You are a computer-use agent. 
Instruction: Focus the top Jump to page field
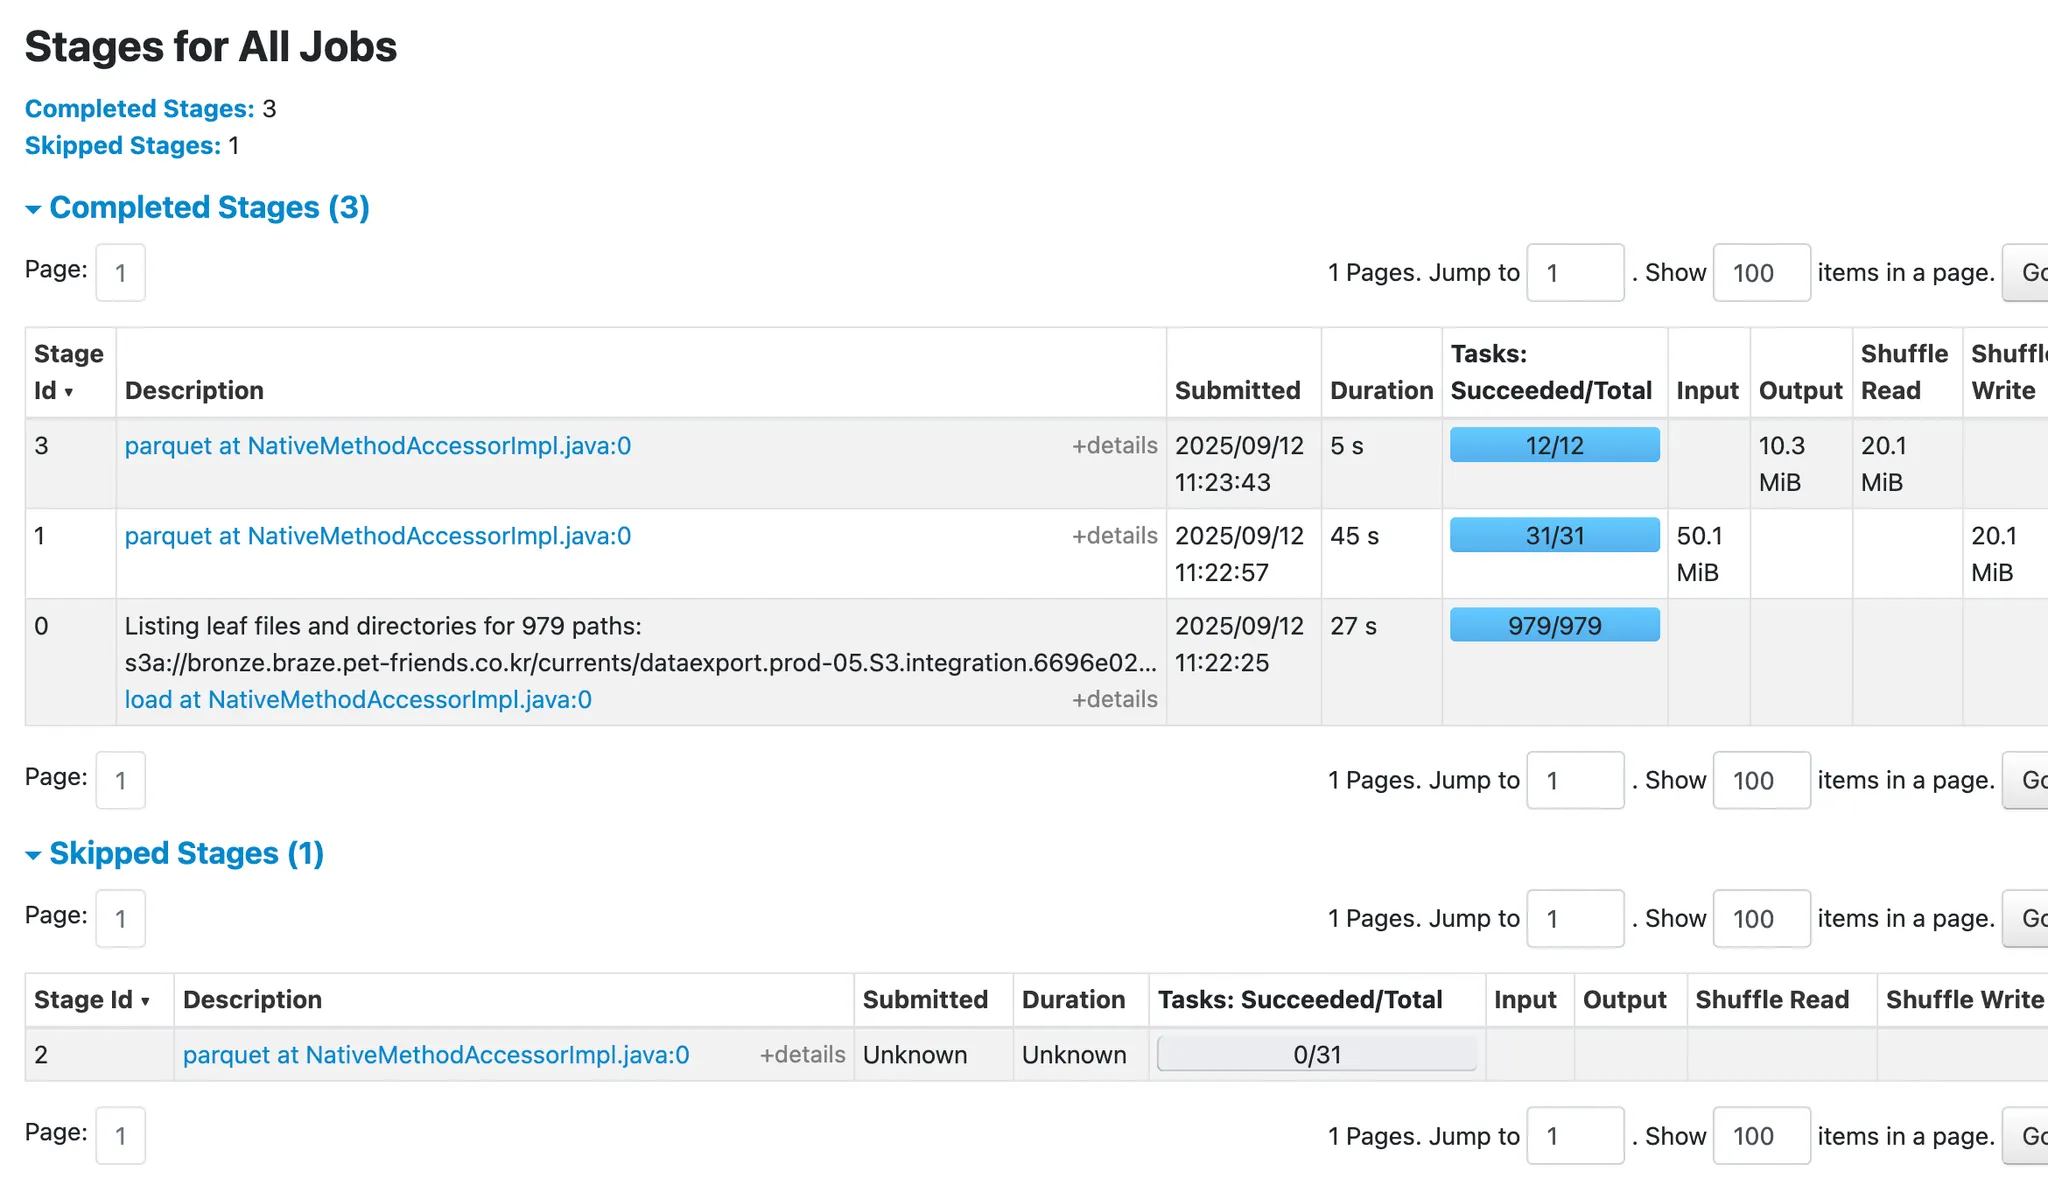pos(1574,273)
